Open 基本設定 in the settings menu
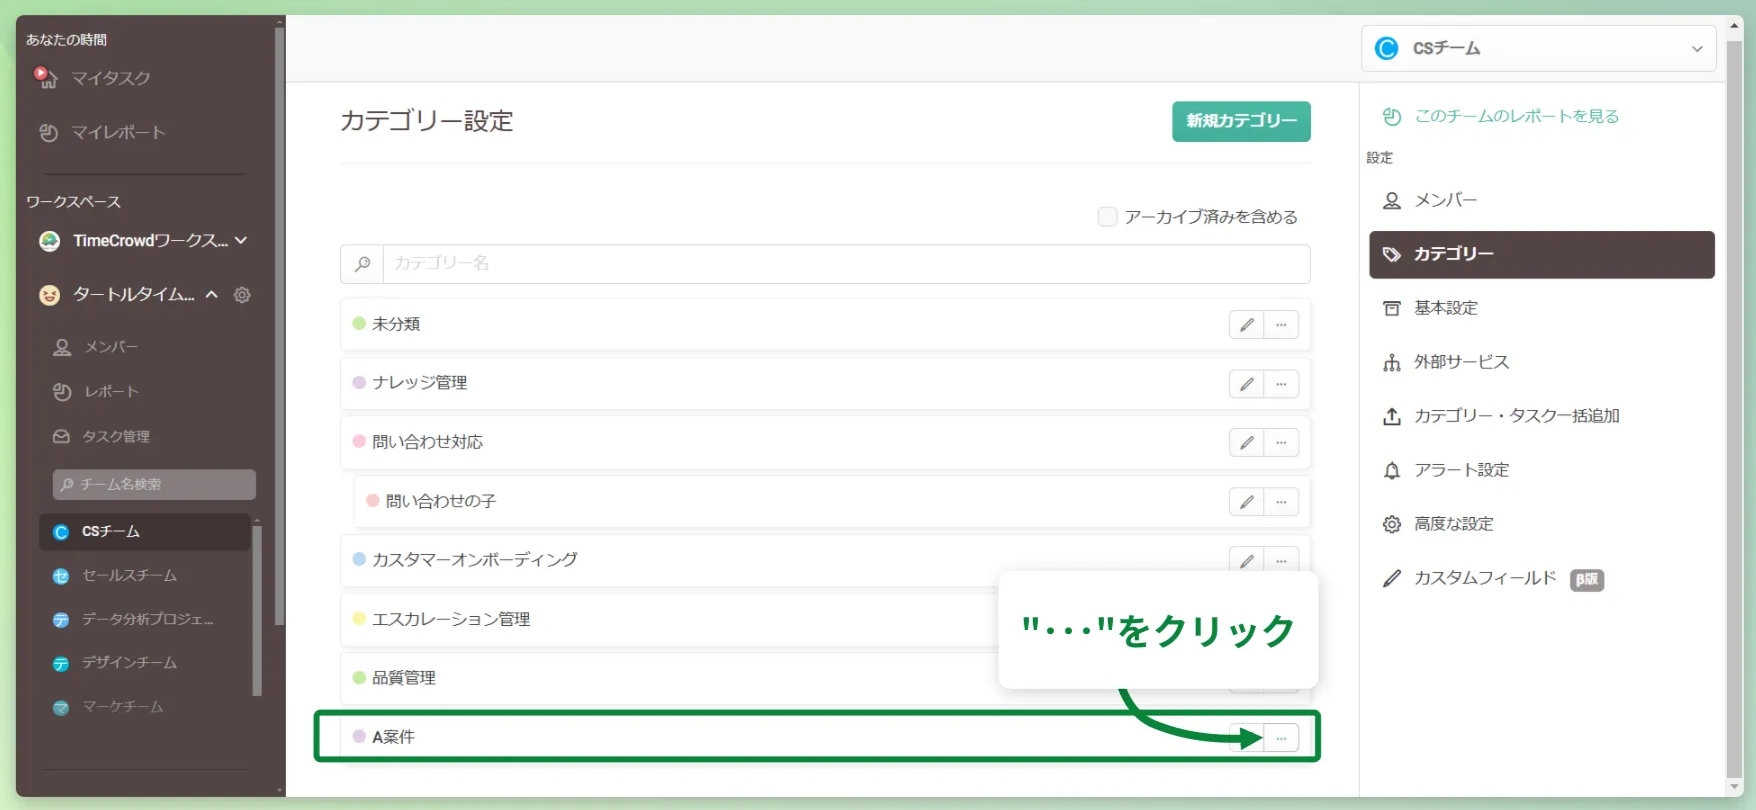This screenshot has height=810, width=1756. coord(1445,308)
